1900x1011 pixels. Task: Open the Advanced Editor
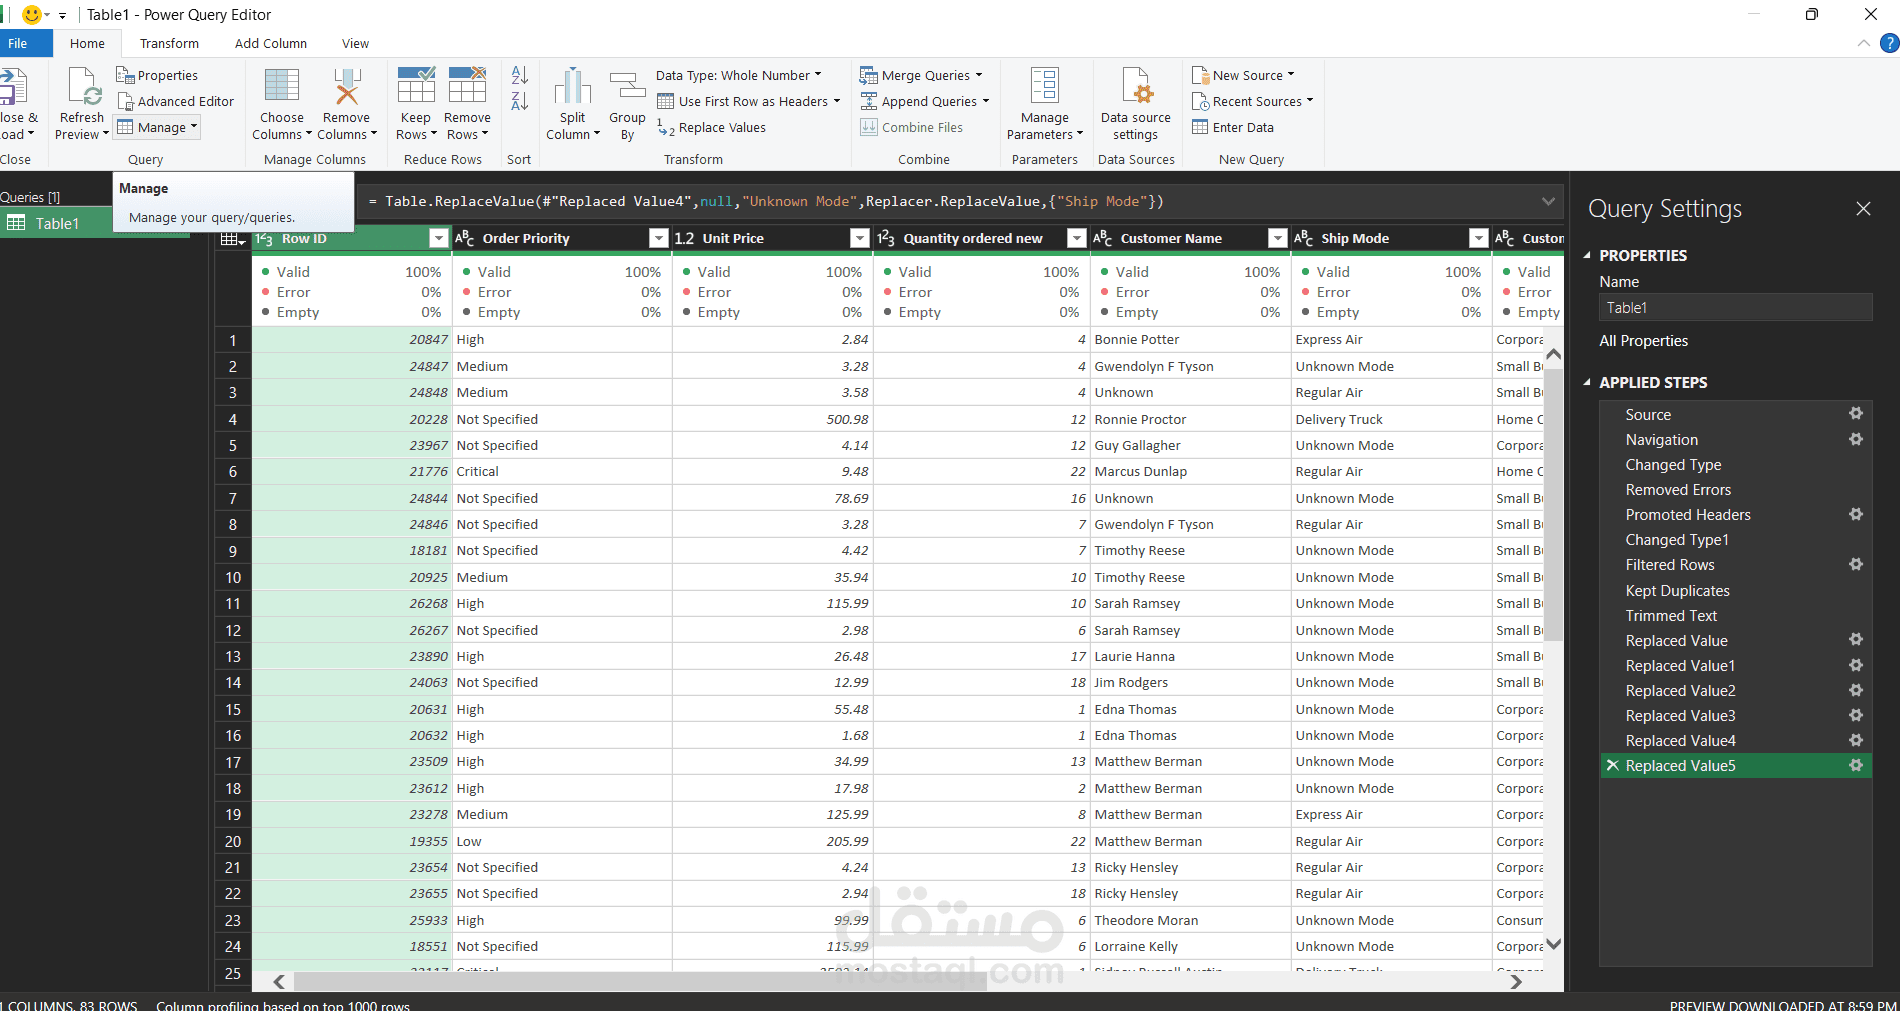click(175, 101)
